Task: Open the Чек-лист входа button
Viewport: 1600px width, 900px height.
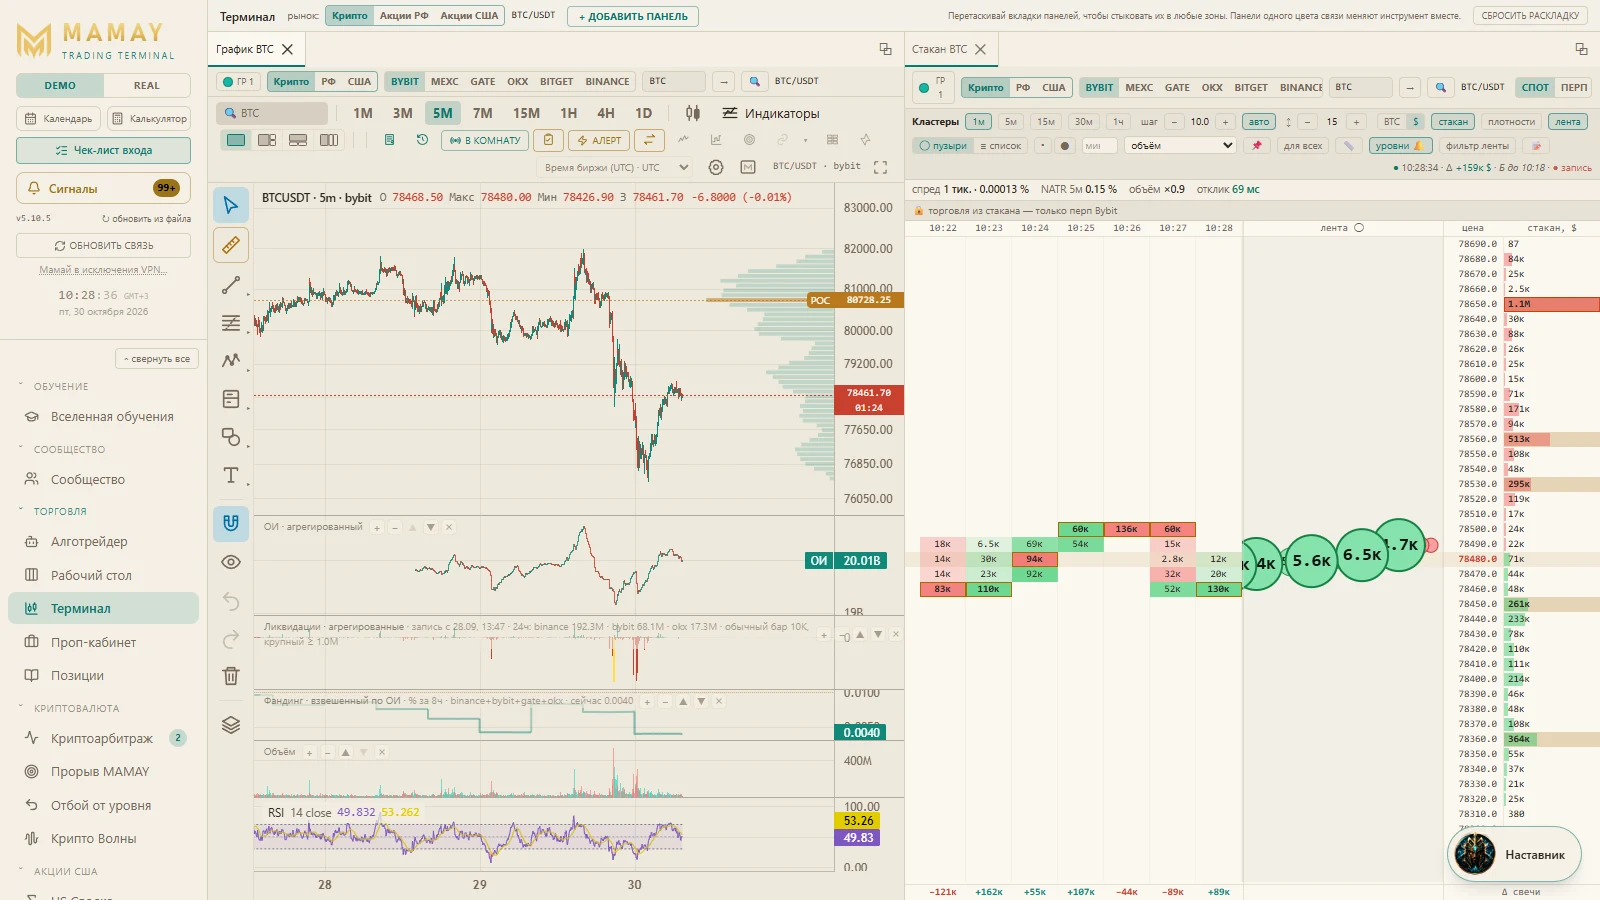Action: 103,150
